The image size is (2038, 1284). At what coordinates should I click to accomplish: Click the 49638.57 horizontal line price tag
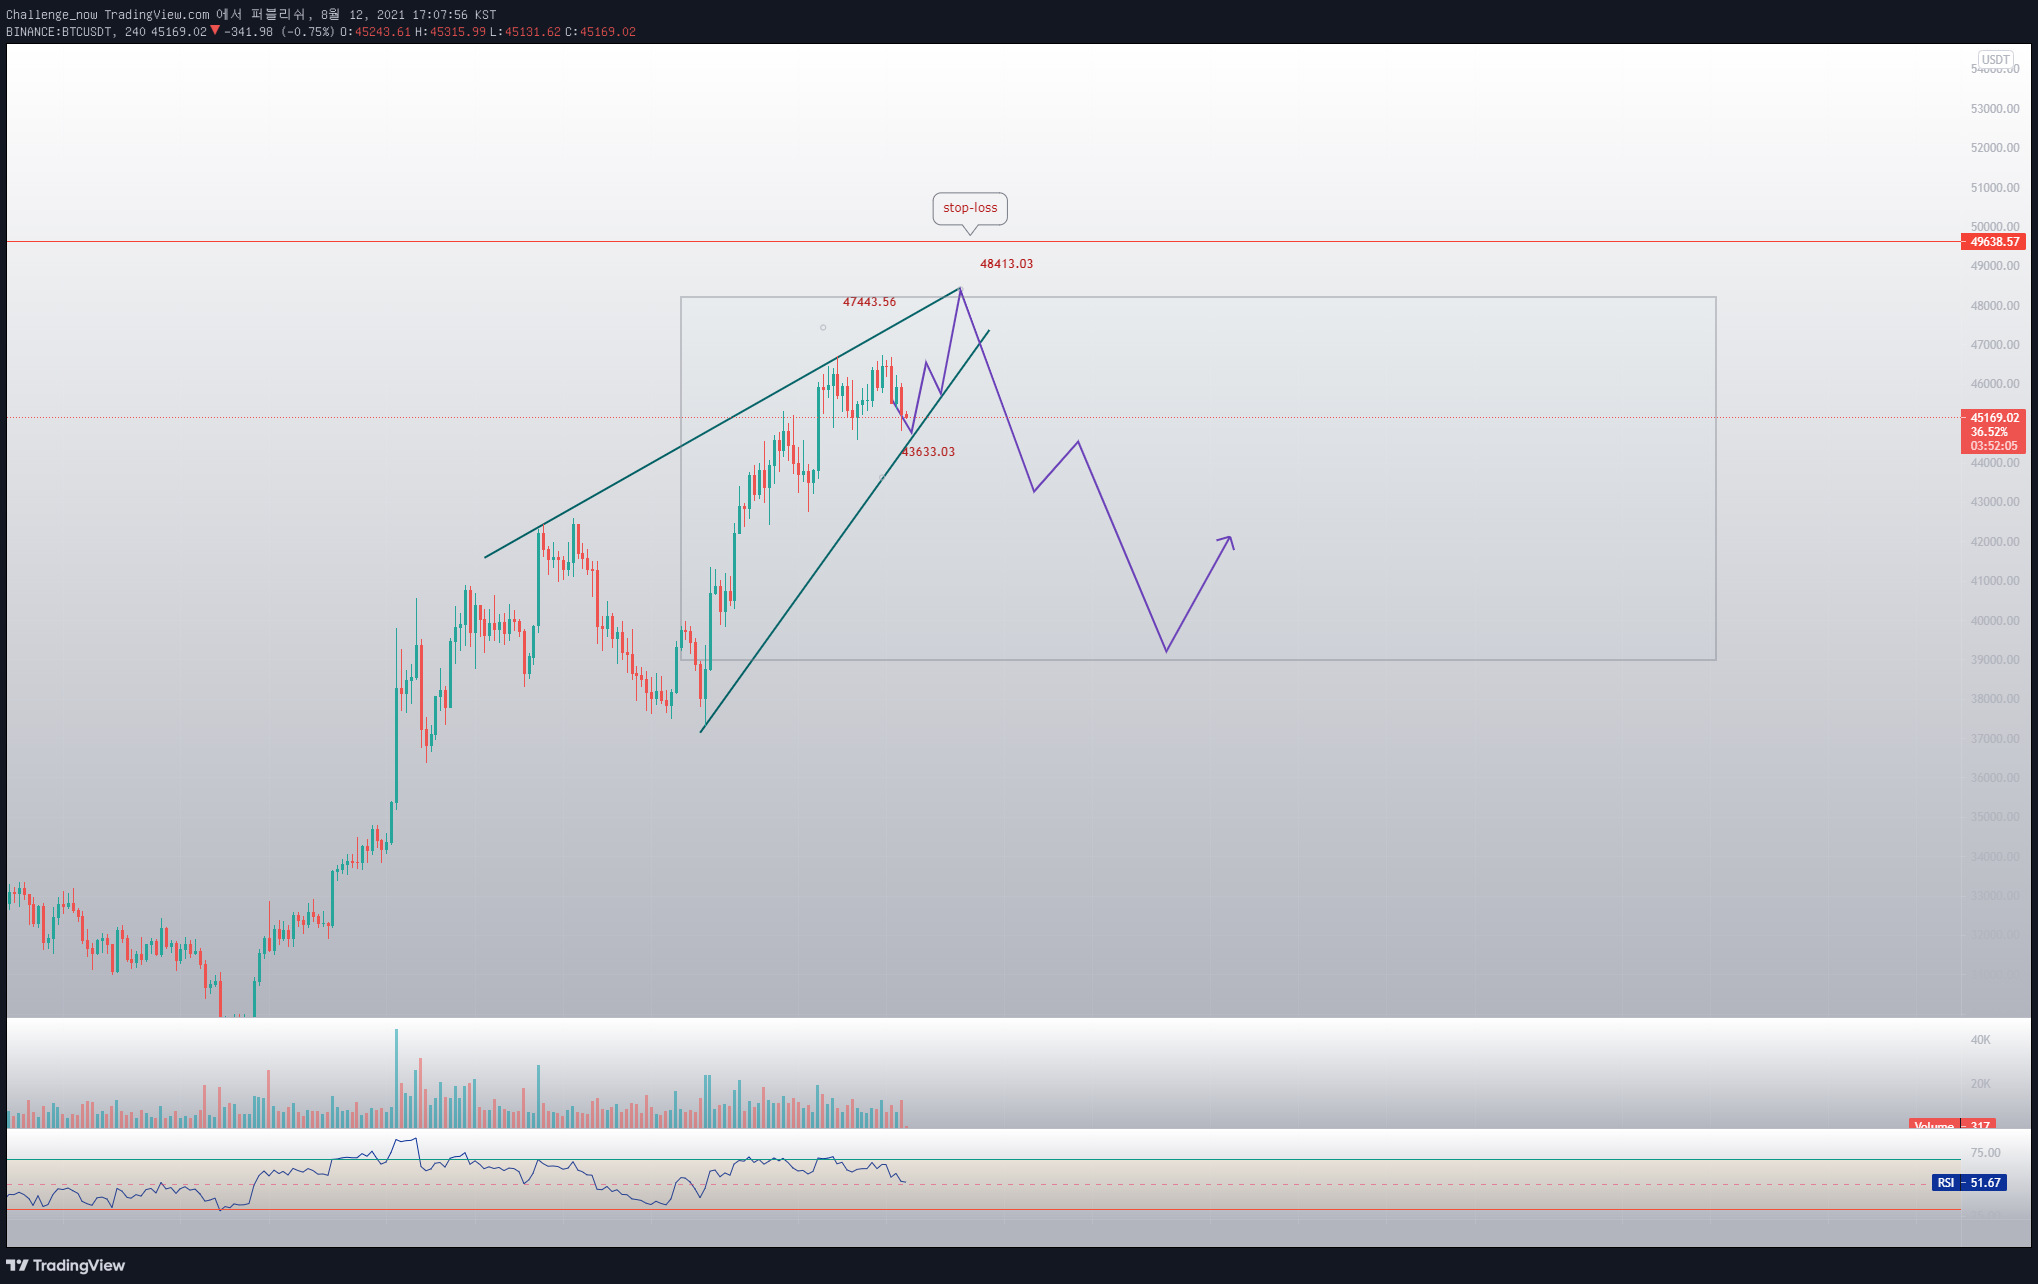pos(1994,242)
